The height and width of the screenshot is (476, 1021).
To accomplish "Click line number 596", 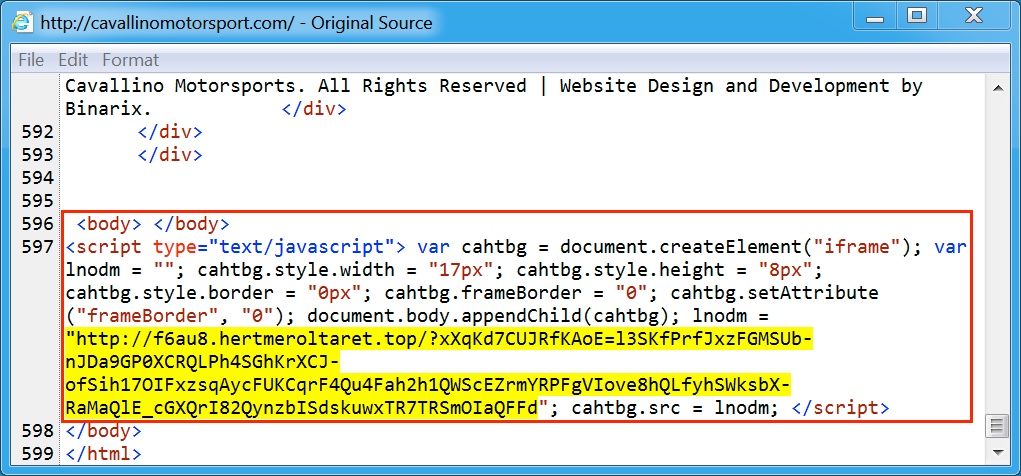I will (39, 224).
